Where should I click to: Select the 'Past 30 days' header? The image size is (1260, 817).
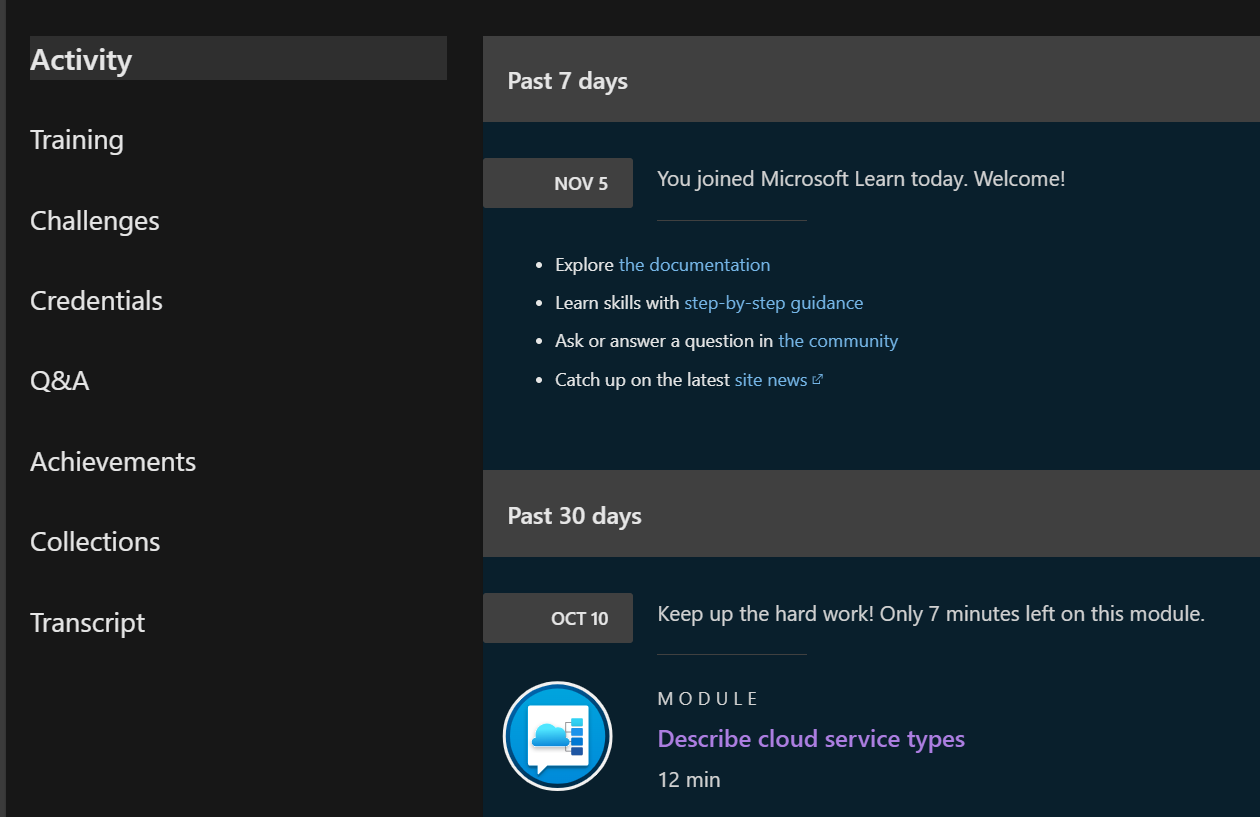(x=871, y=514)
